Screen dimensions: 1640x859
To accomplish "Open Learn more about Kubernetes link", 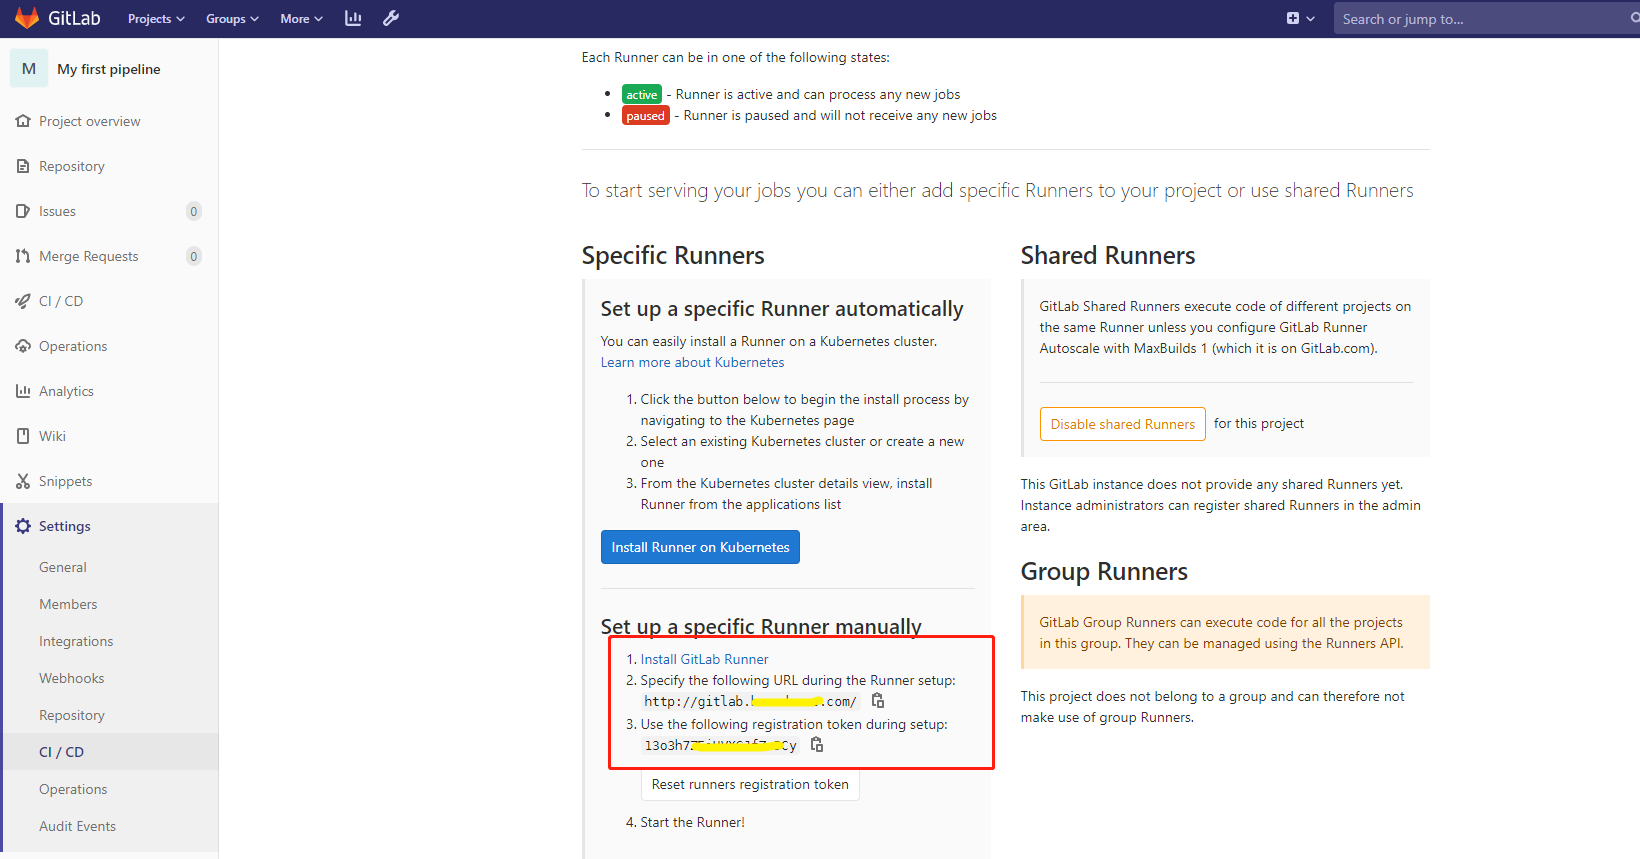I will [692, 362].
